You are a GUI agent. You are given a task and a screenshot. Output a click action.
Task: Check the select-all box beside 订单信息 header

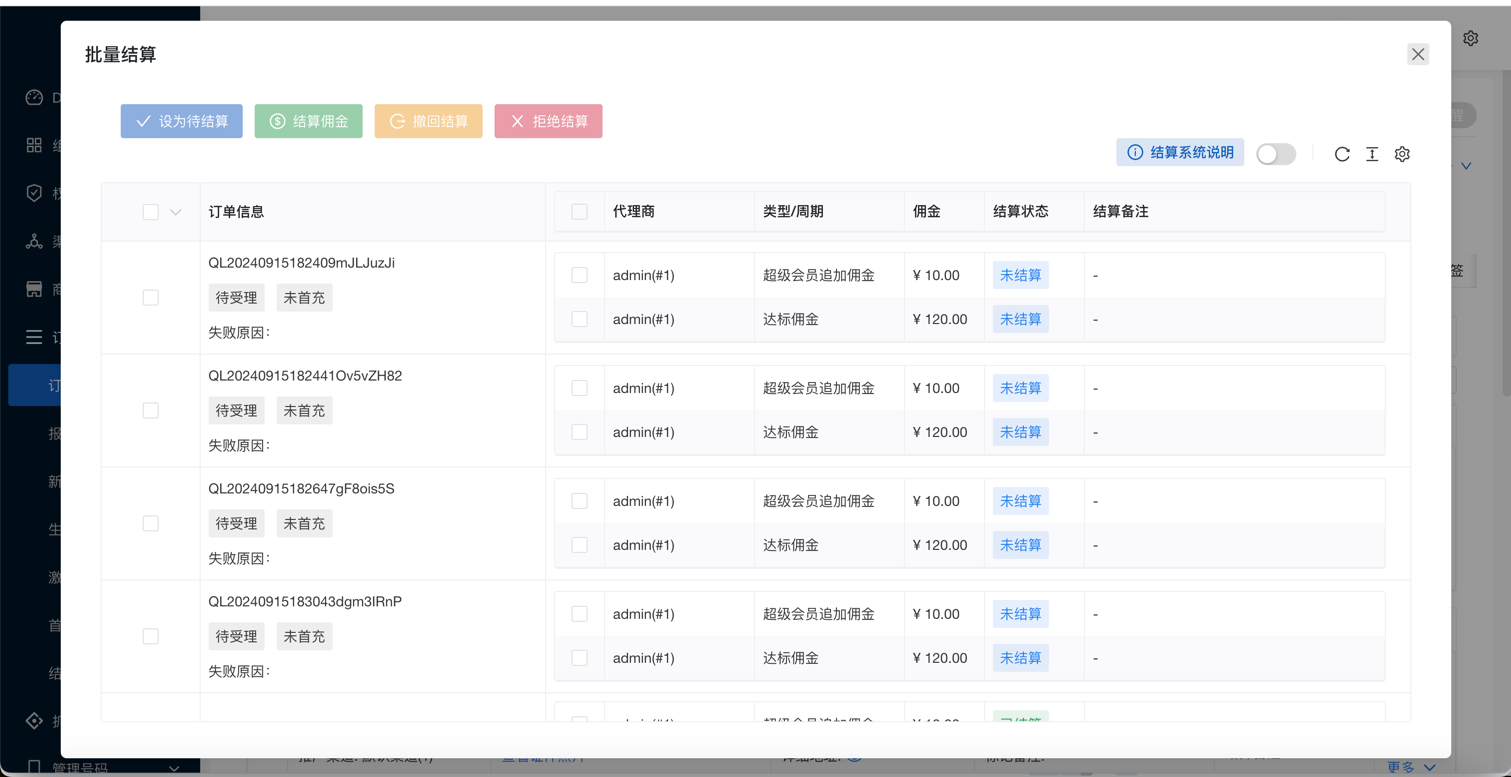tap(150, 212)
